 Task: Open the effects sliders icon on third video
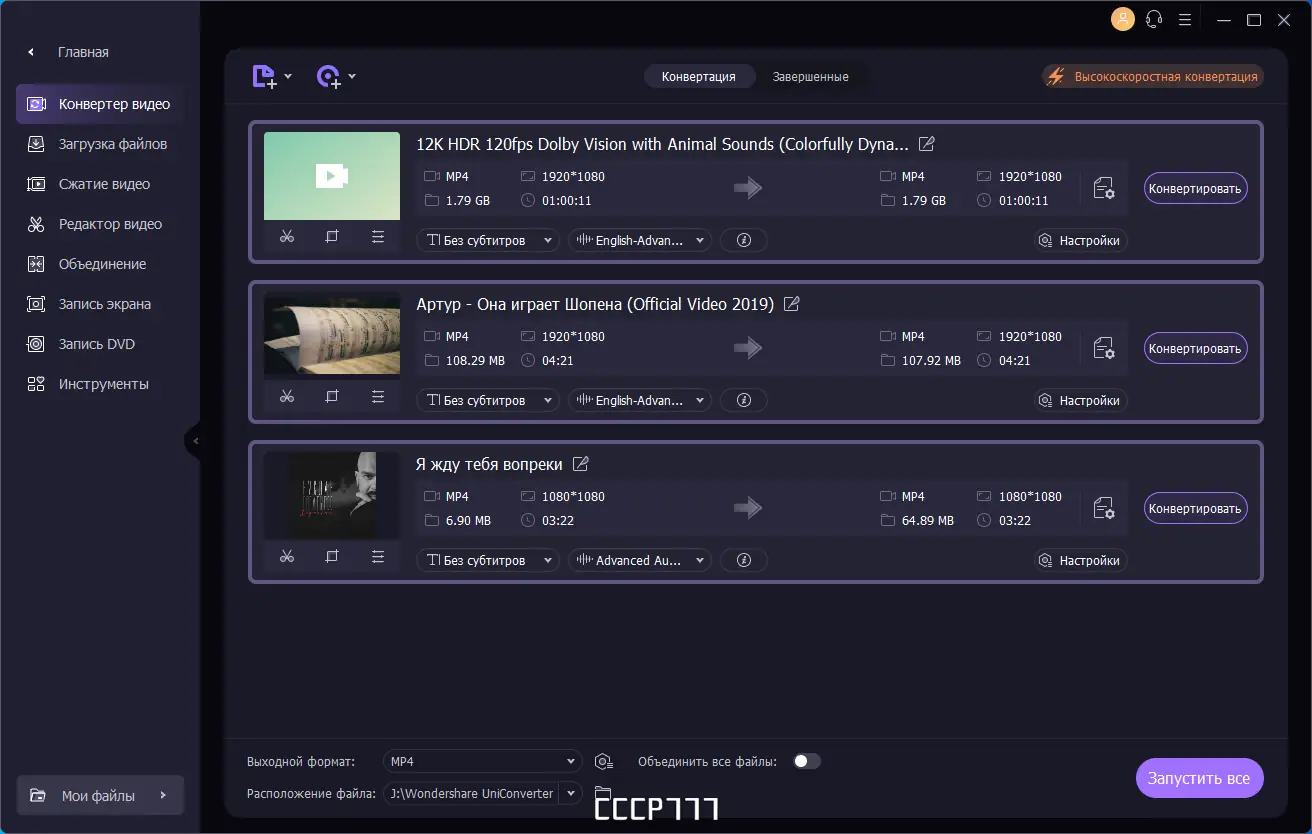(x=377, y=557)
